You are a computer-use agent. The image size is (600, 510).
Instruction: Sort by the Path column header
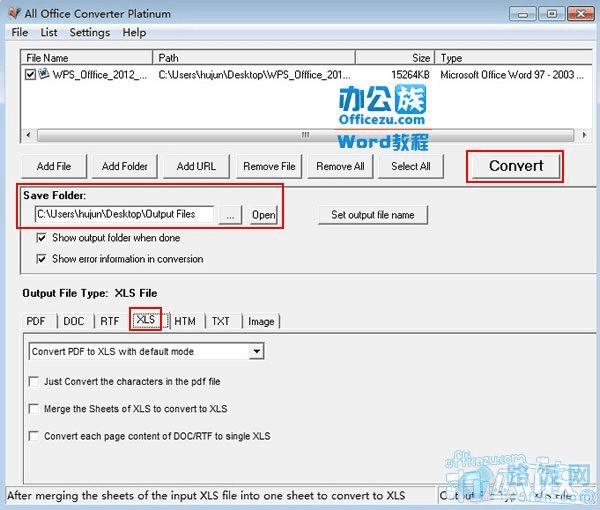coord(254,58)
